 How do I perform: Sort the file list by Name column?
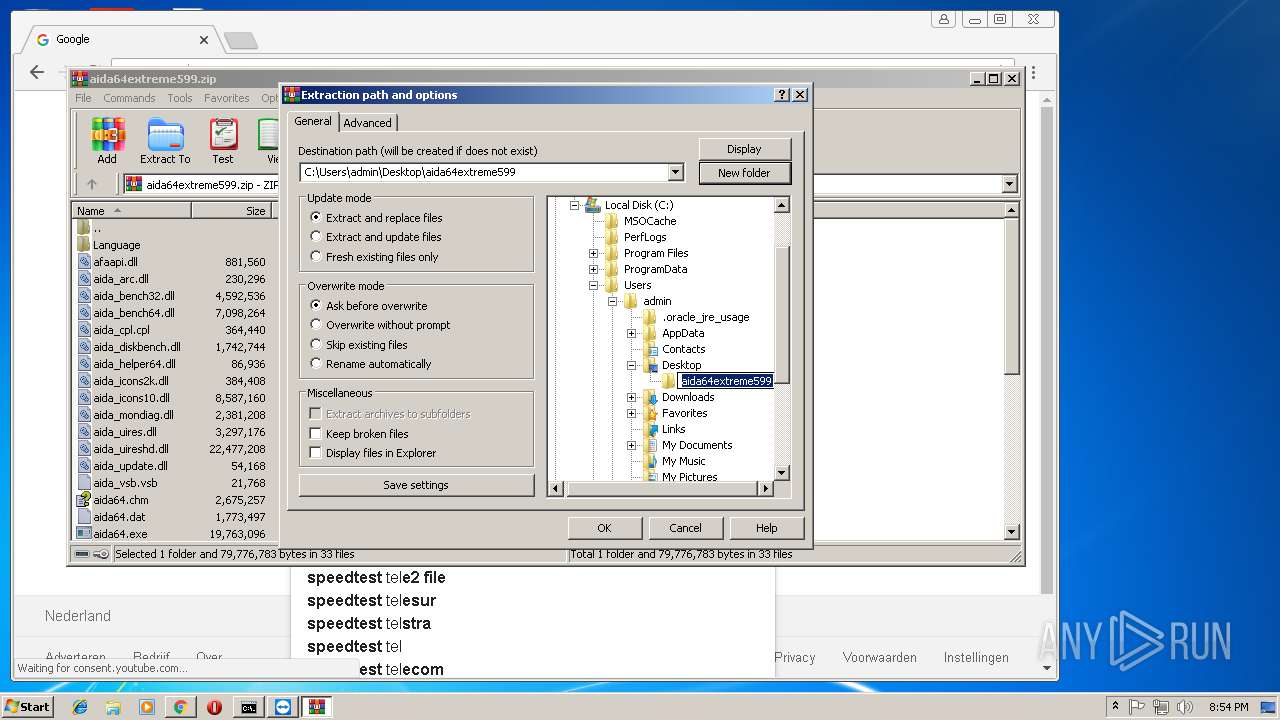click(x=132, y=211)
